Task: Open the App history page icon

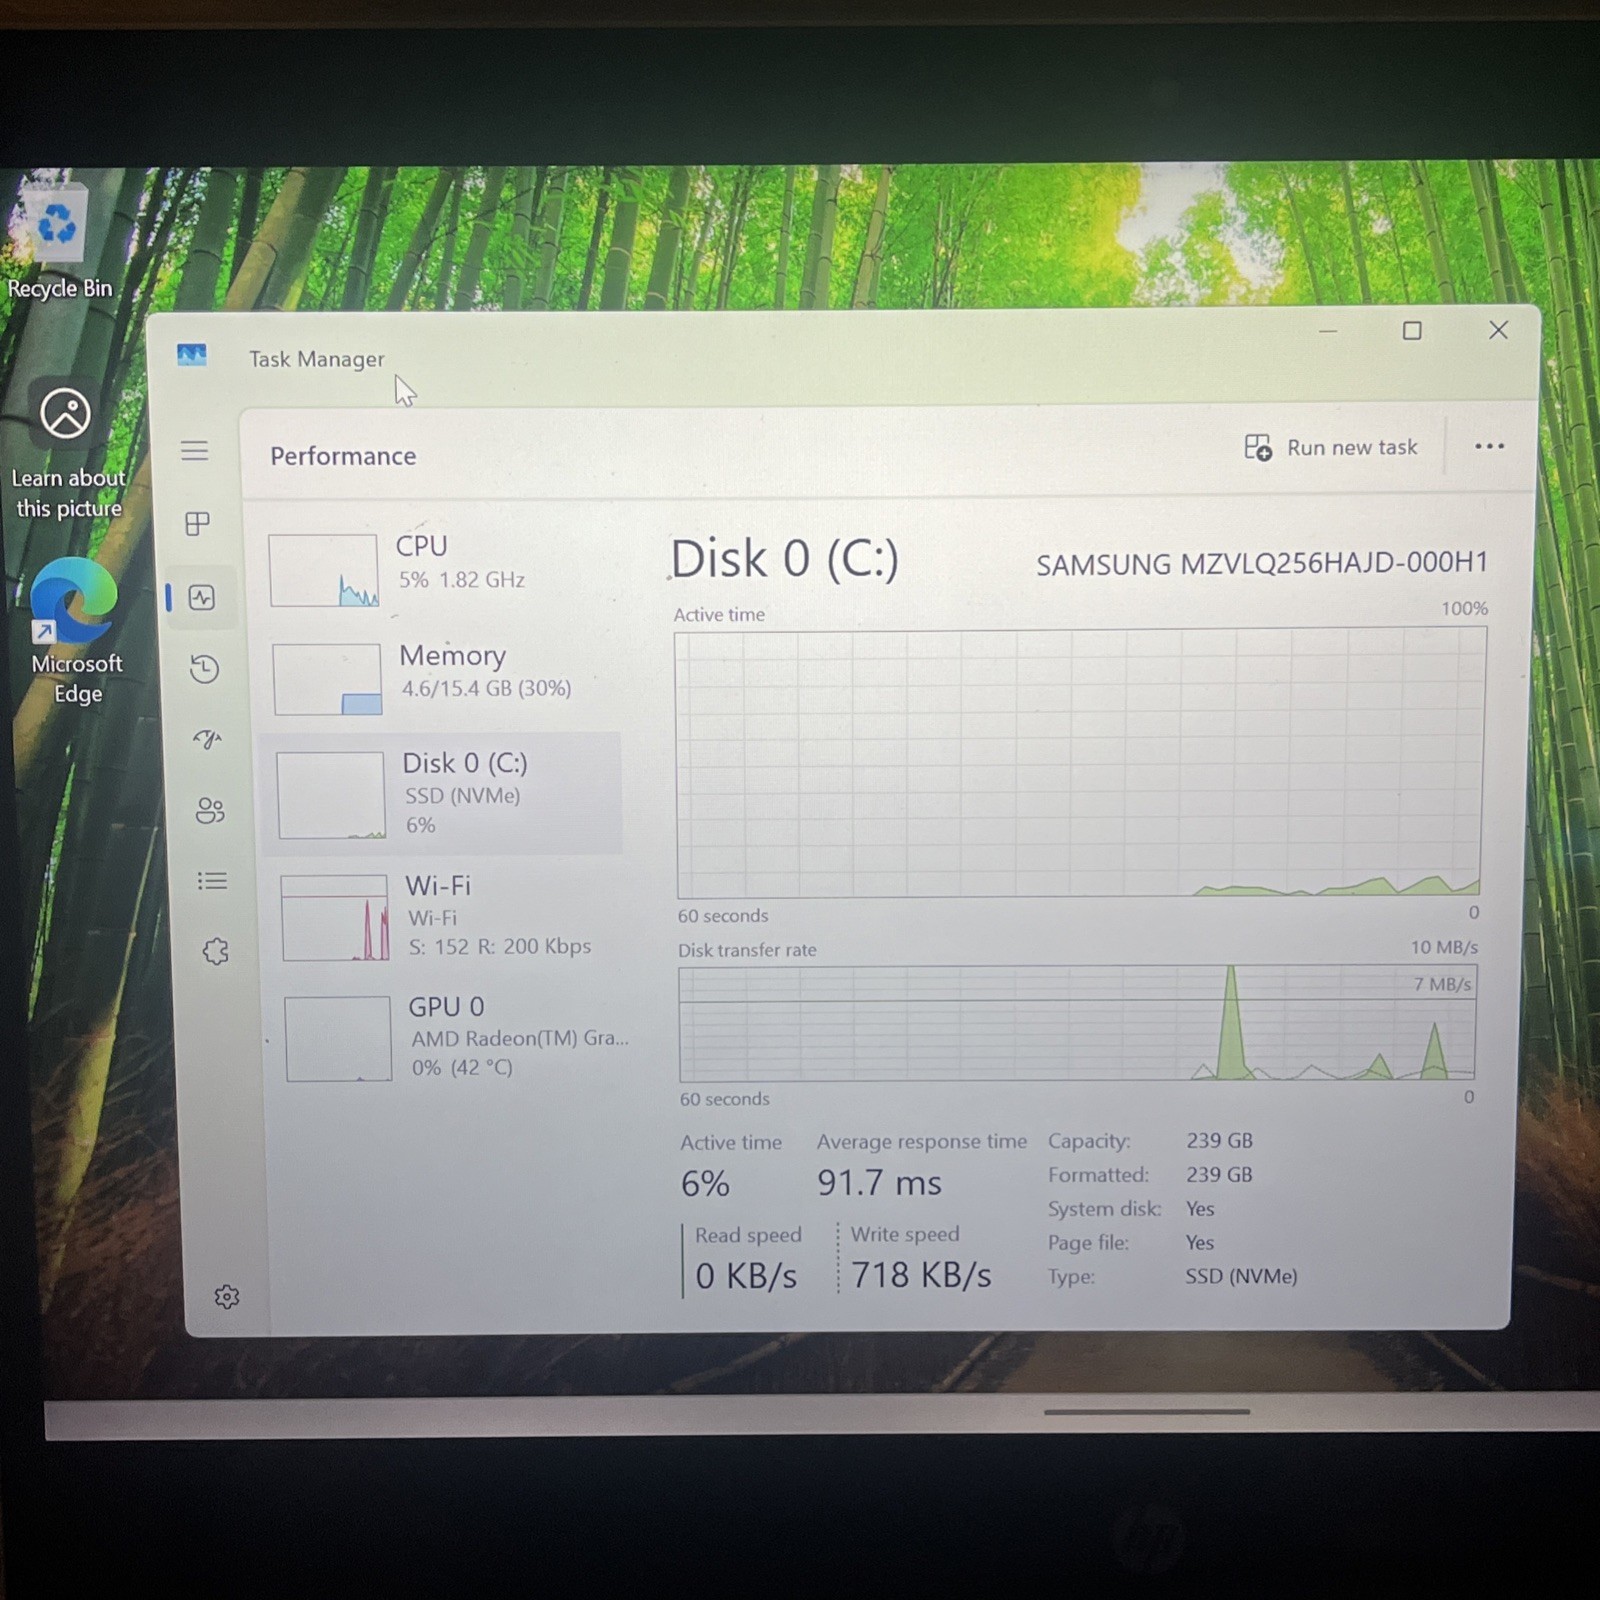Action: pos(204,669)
